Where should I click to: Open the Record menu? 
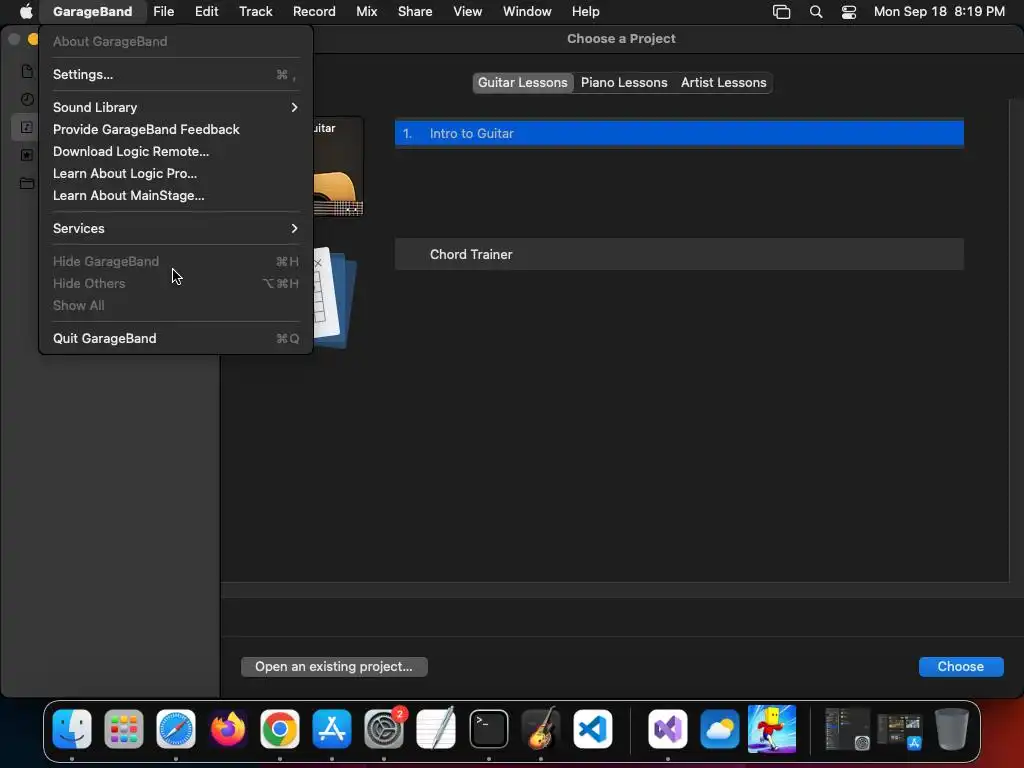click(314, 12)
